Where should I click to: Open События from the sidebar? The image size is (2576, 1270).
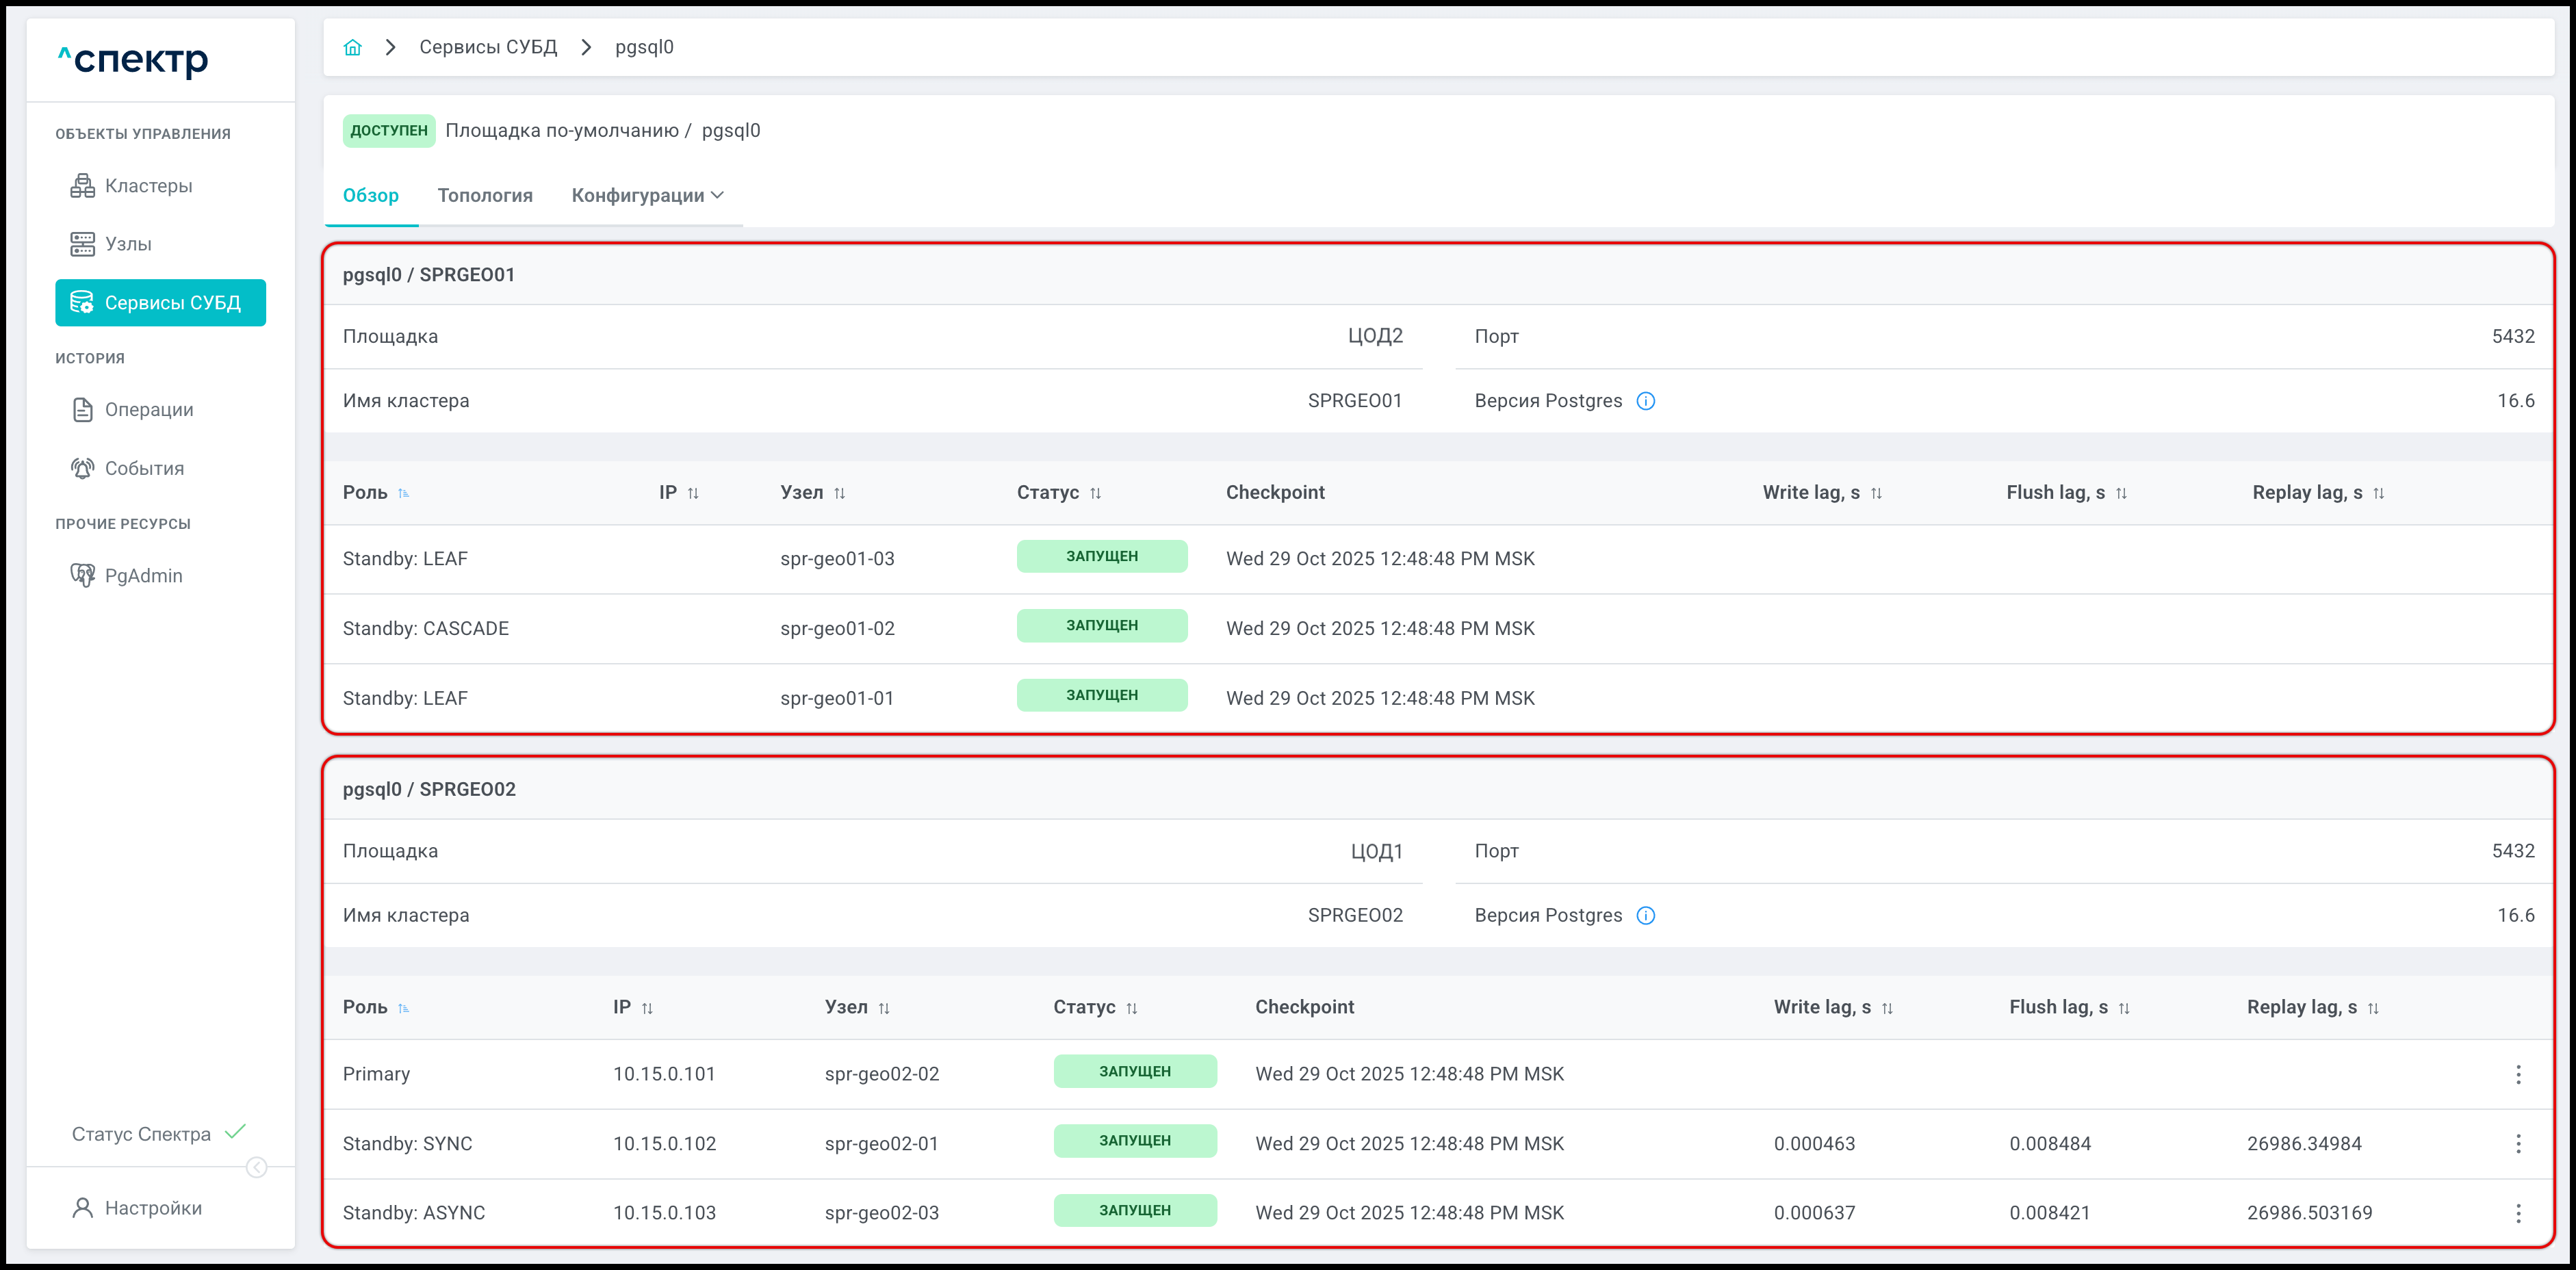coord(144,468)
